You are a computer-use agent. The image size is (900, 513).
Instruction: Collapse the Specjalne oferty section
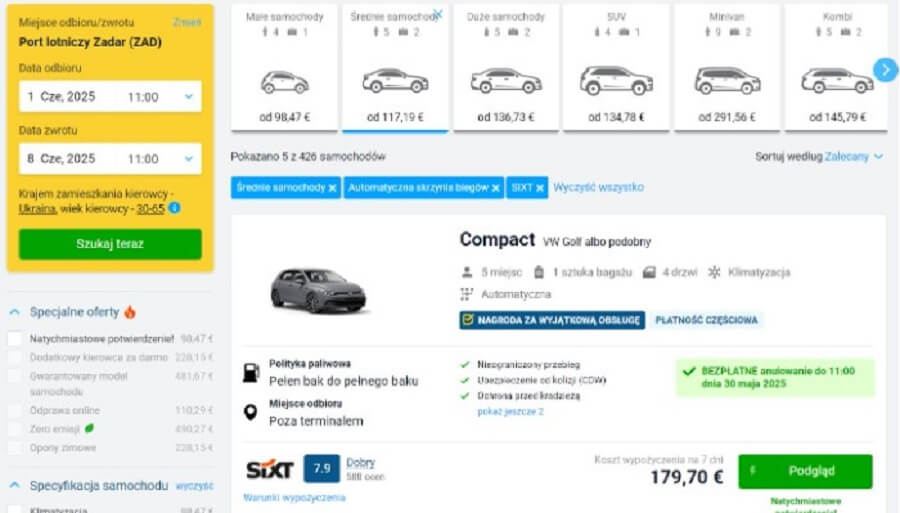(15, 312)
